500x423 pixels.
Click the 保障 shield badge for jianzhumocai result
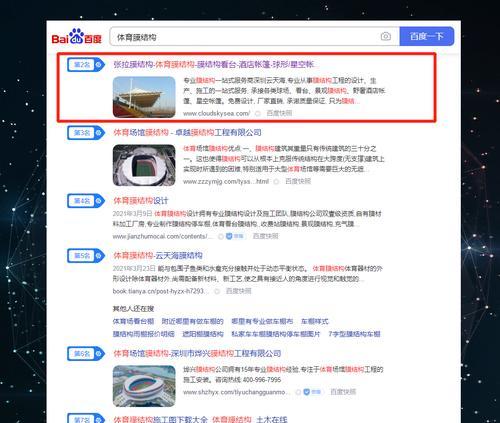pos(235,236)
